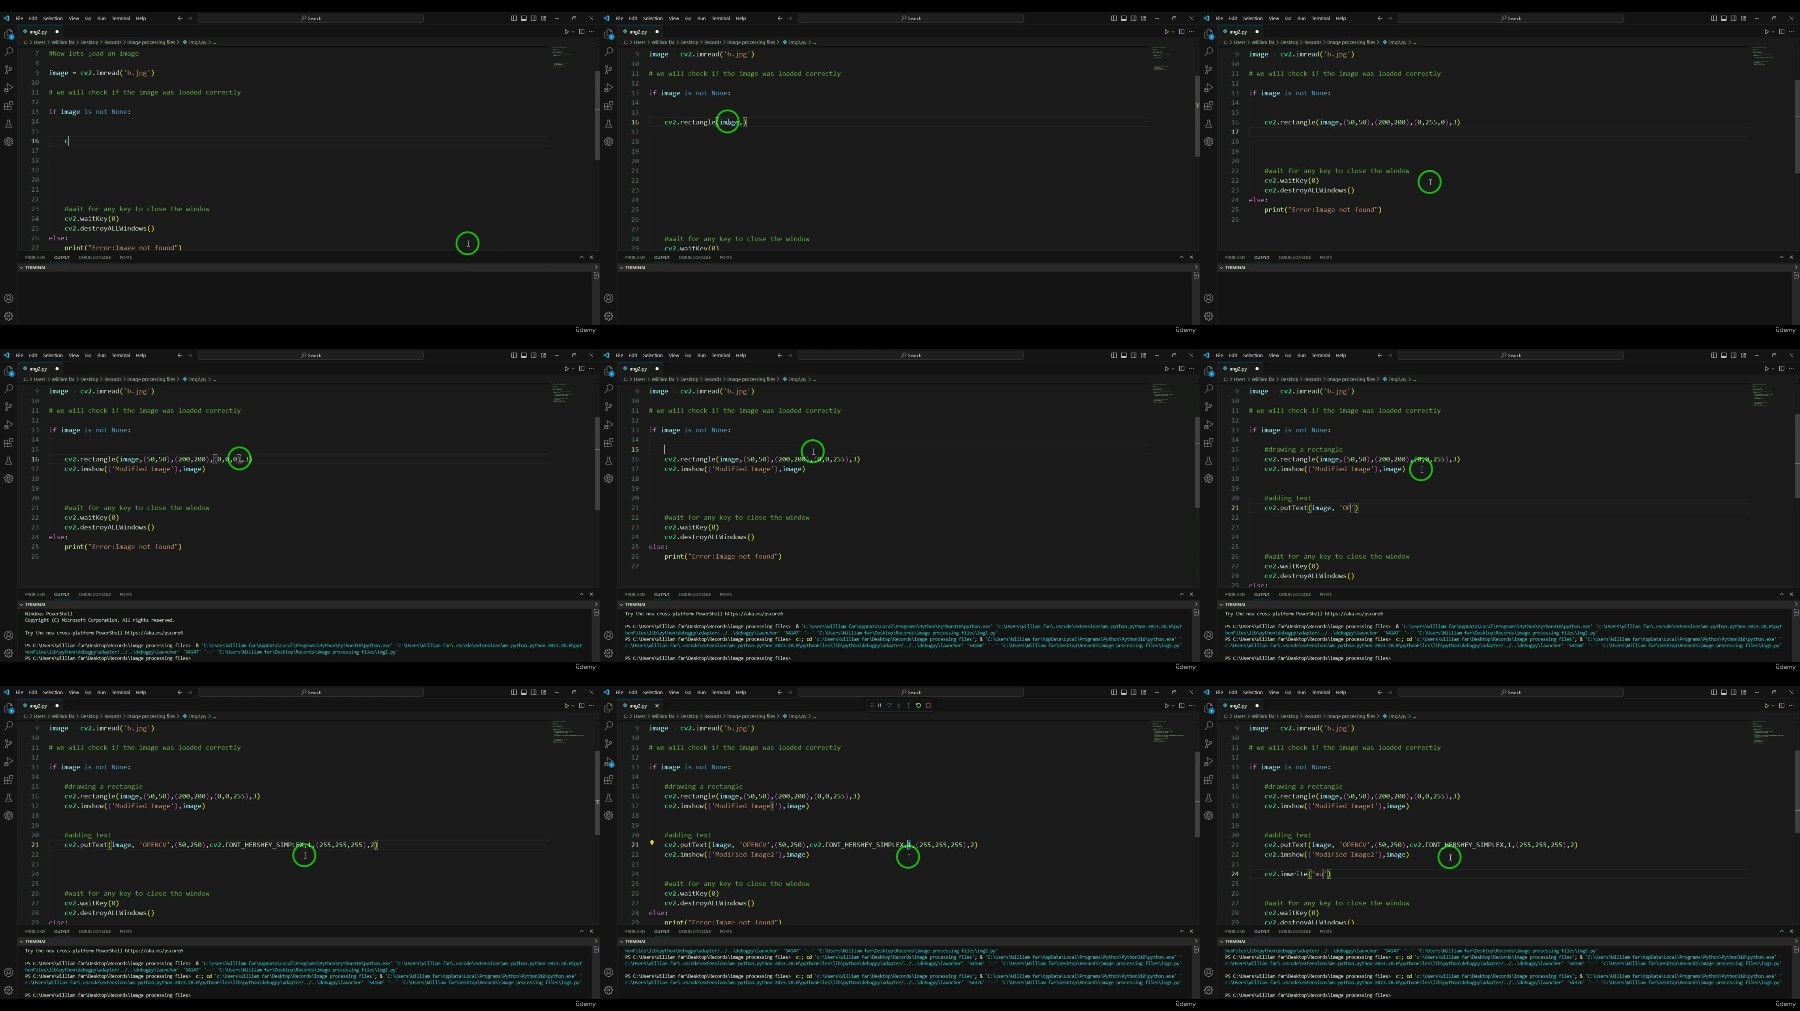Open Extensions in the '#Now lets load' frame
Image resolution: width=1800 pixels, height=1011 pixels.
(8, 106)
